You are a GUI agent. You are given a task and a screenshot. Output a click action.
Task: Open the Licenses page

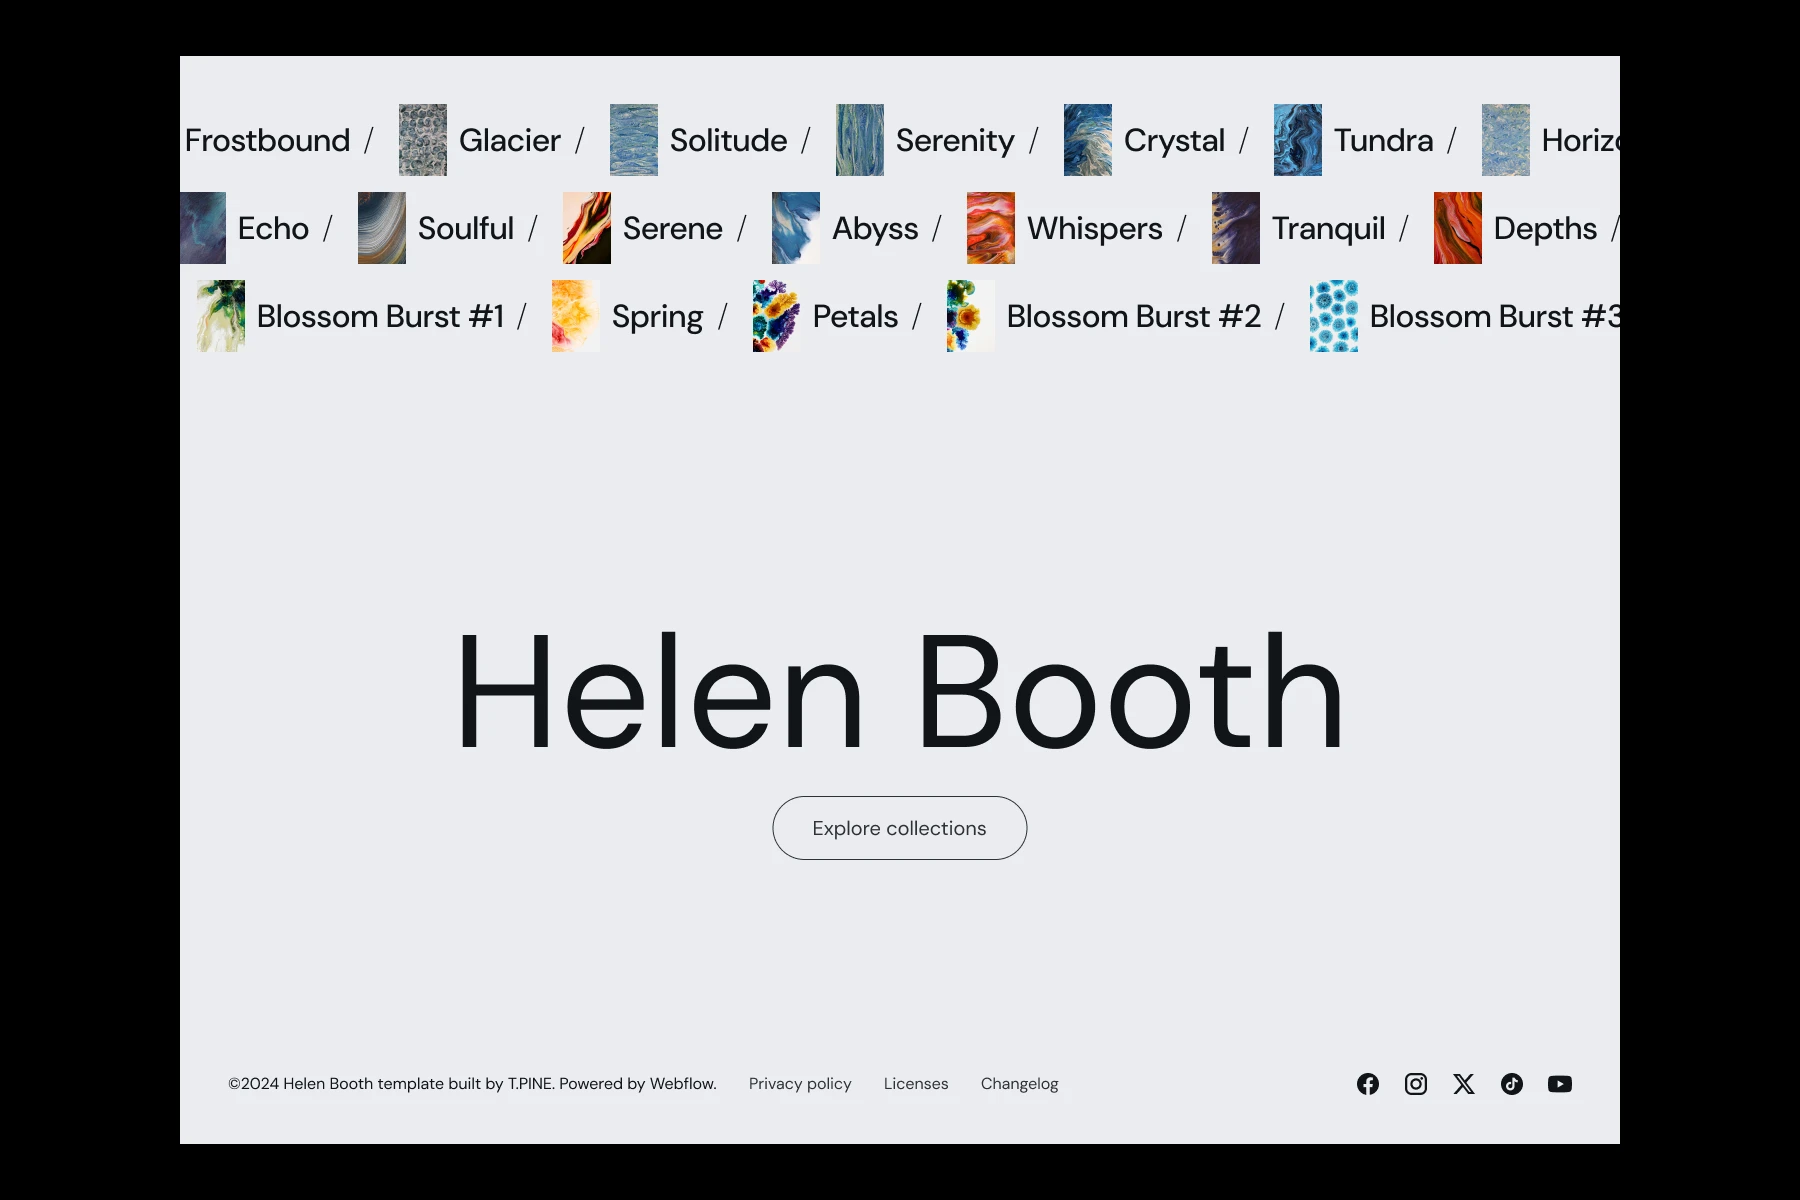(915, 1084)
